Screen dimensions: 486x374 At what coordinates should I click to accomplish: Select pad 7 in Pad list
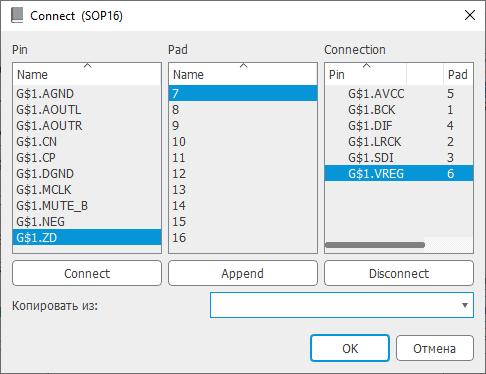(x=243, y=93)
